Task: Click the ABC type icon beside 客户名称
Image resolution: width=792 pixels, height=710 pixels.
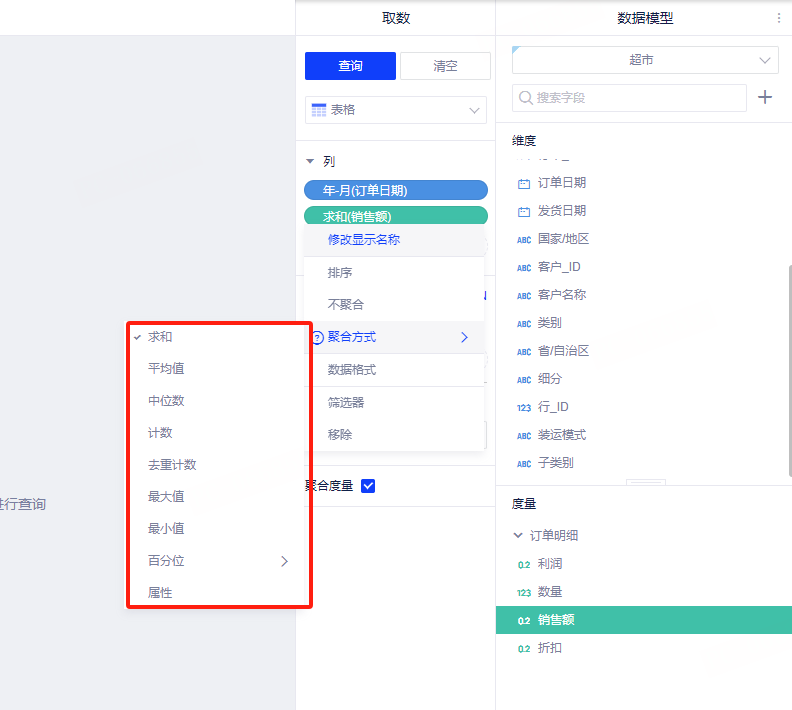Action: pos(524,296)
